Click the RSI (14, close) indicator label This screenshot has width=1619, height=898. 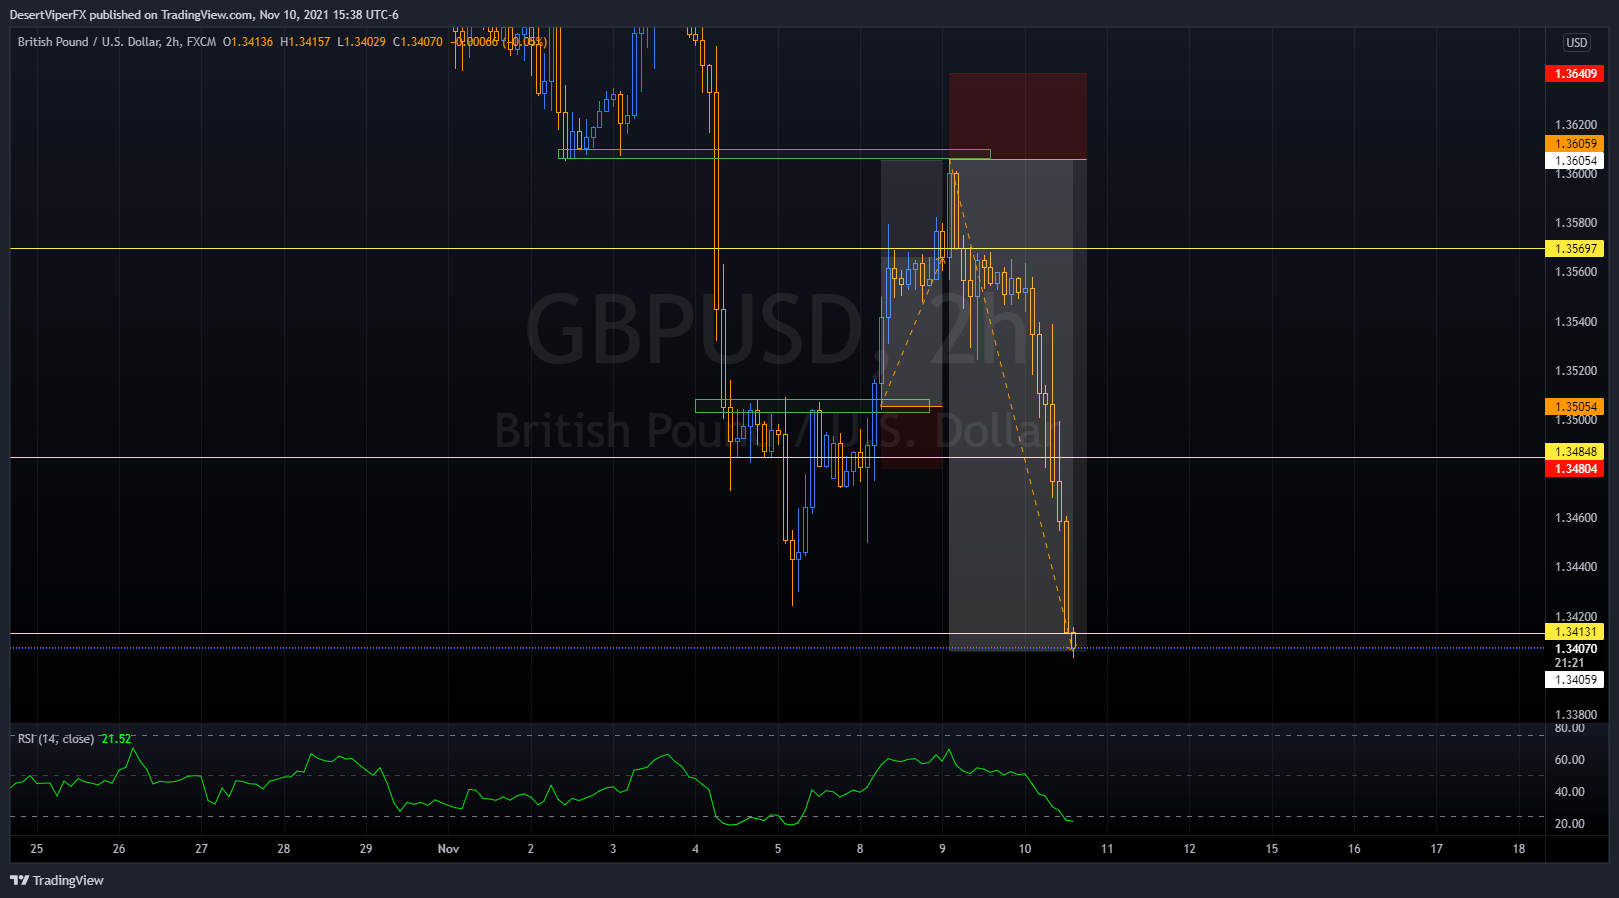56,739
